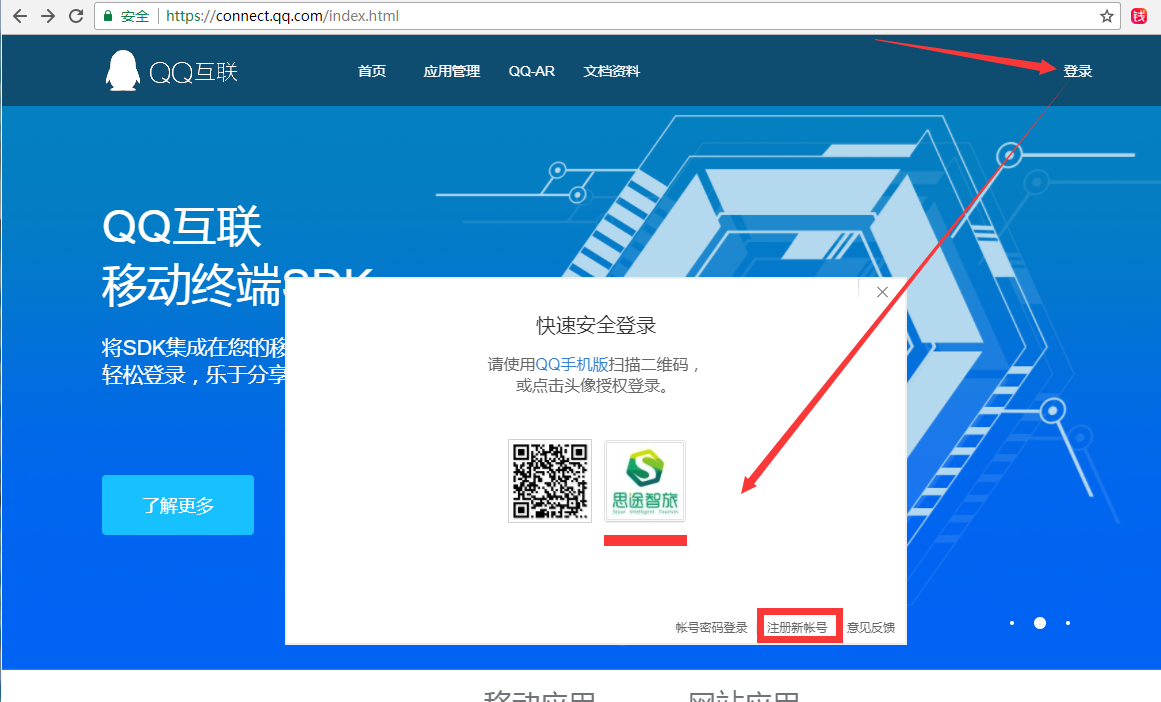Click the browser forward arrow
1161x702 pixels.
pyautogui.click(x=47, y=16)
